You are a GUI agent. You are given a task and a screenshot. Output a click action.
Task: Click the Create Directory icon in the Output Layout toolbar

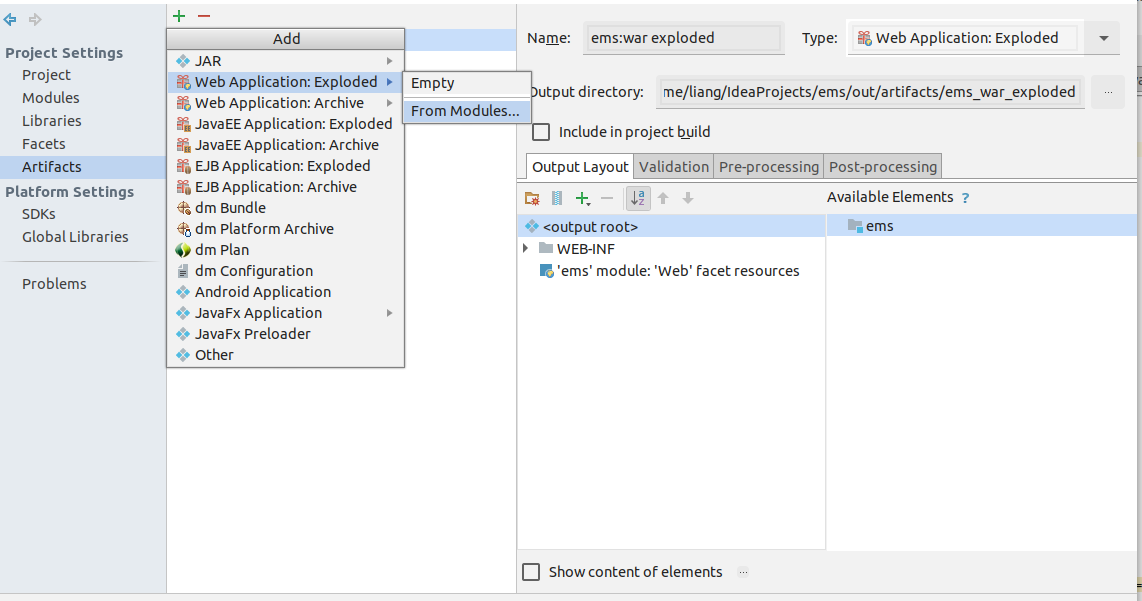tap(532, 198)
